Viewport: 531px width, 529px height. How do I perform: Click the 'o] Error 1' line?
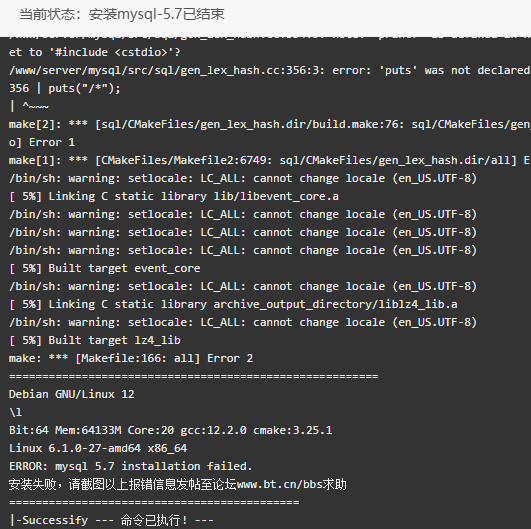tap(42, 142)
